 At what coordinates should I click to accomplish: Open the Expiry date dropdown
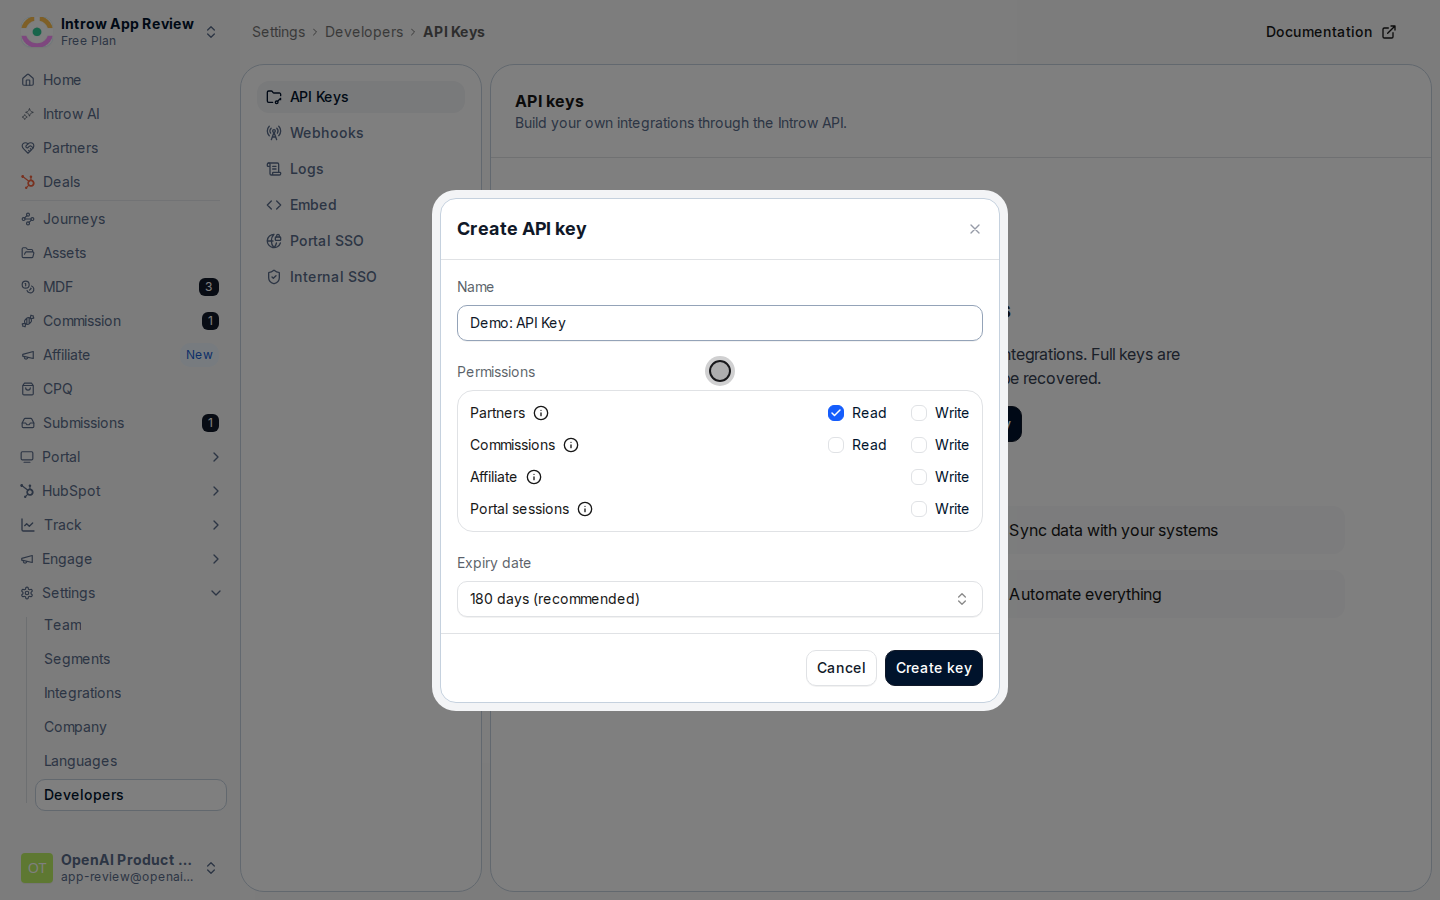[x=720, y=599]
